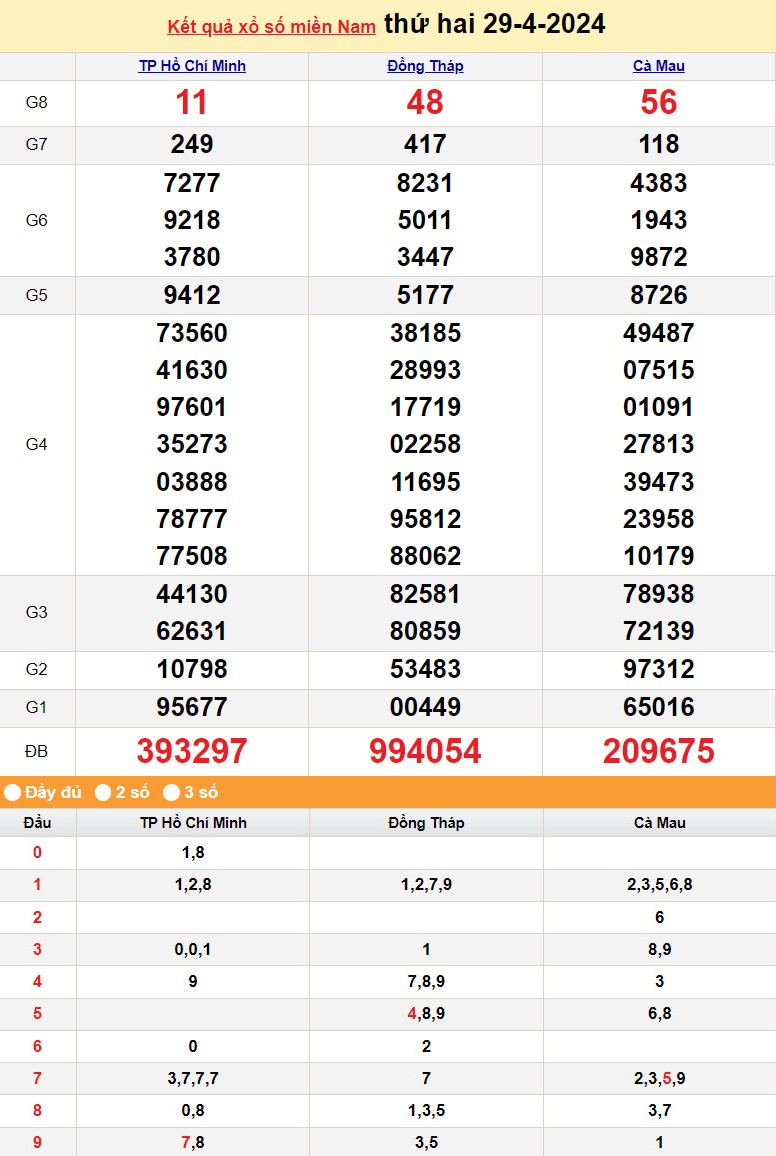Click Đồng Tháp special prize 994054
Image resolution: width=776 pixels, height=1156 pixels.
click(x=425, y=751)
